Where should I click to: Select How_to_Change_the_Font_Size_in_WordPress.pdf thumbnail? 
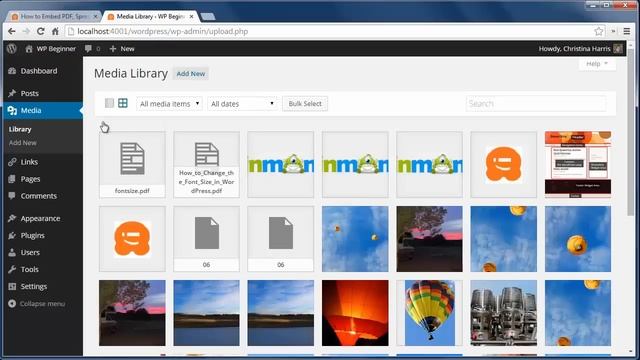point(207,164)
